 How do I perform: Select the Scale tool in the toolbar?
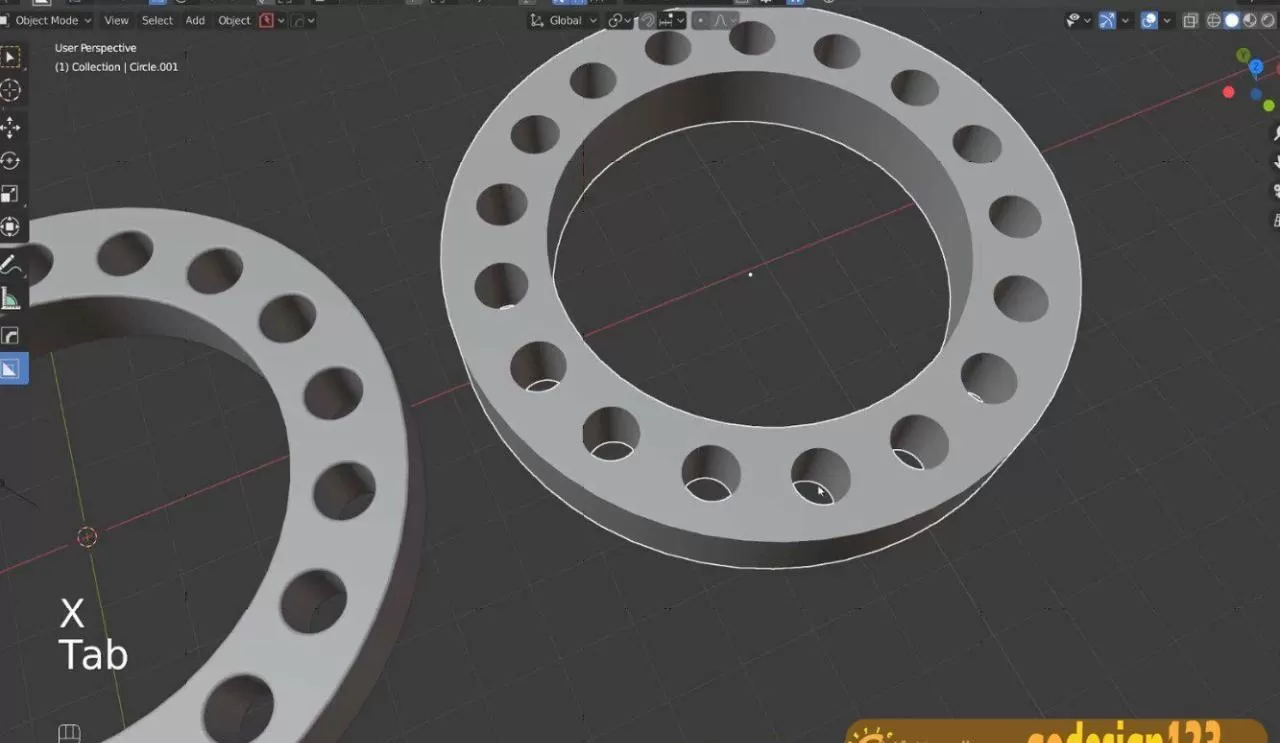coord(12,193)
